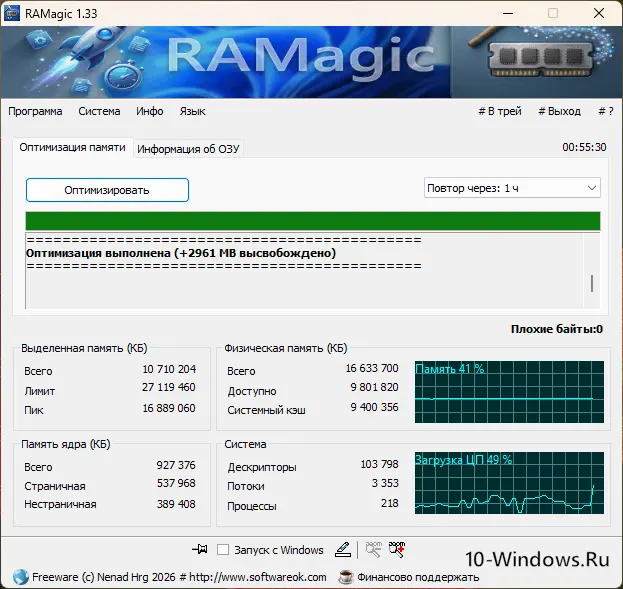Viewport: 623px width, 589px height.
Task: Click the RAMagic app icon in title bar
Action: [x=11, y=13]
